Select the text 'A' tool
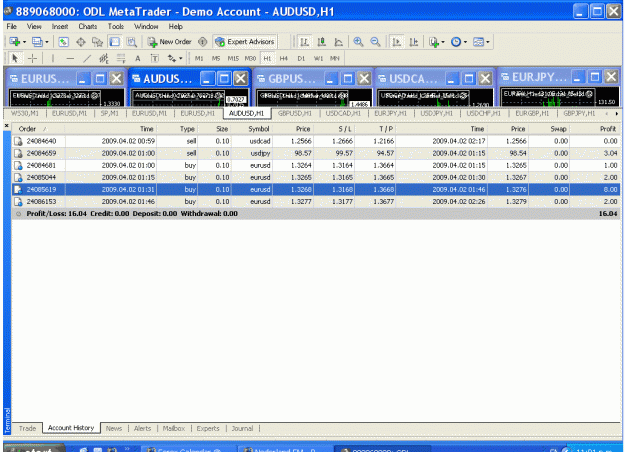 138,59
